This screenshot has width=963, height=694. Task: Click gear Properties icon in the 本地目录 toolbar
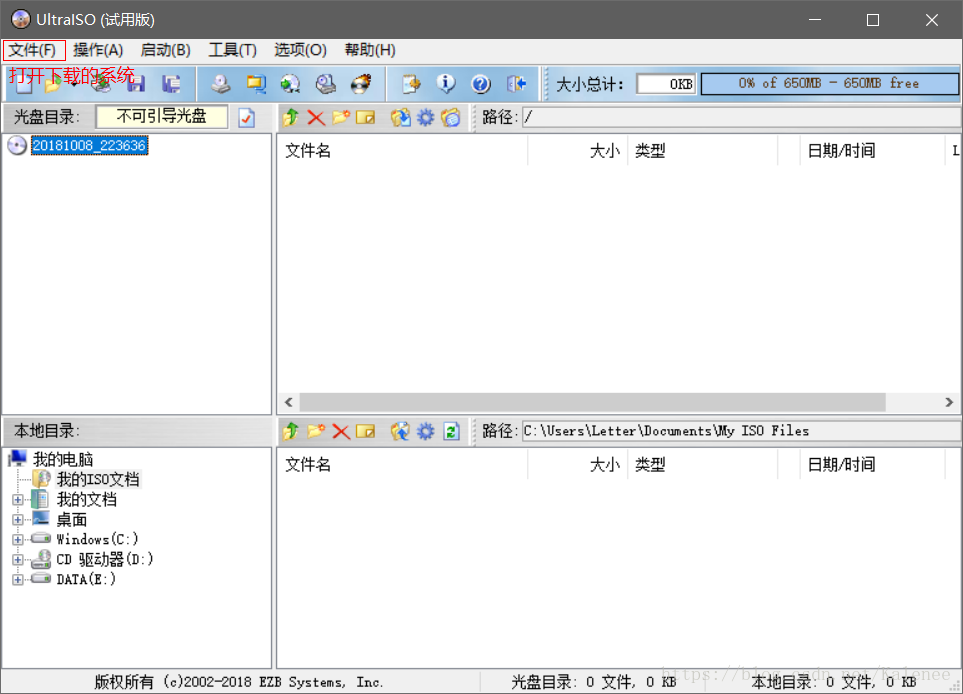[426, 431]
